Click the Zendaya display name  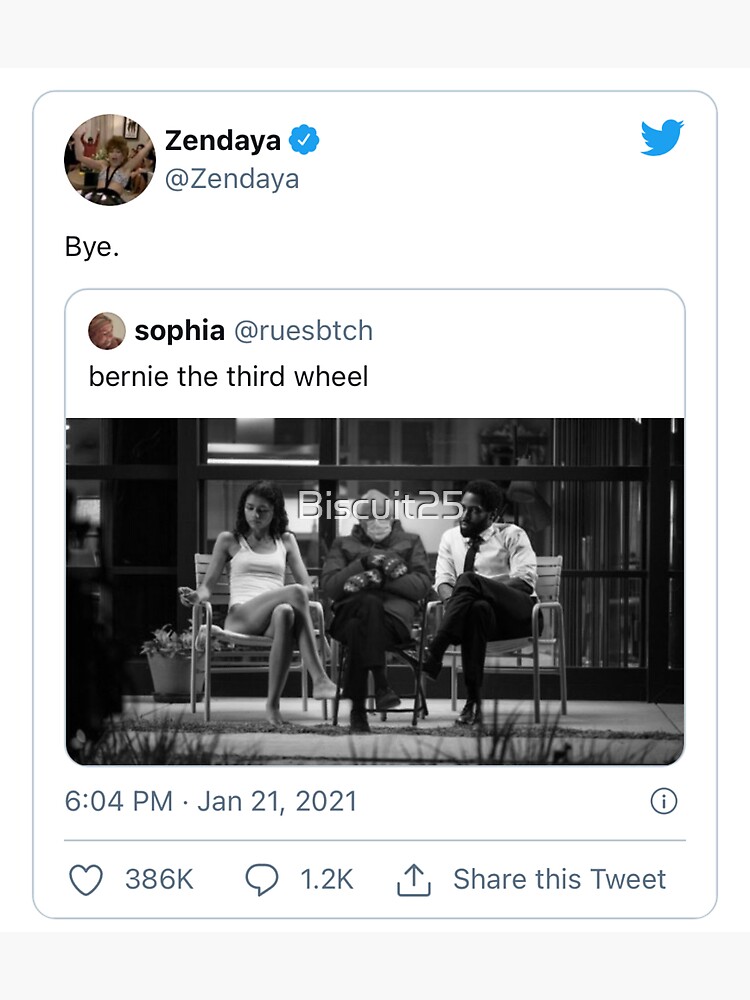pyautogui.click(x=222, y=141)
